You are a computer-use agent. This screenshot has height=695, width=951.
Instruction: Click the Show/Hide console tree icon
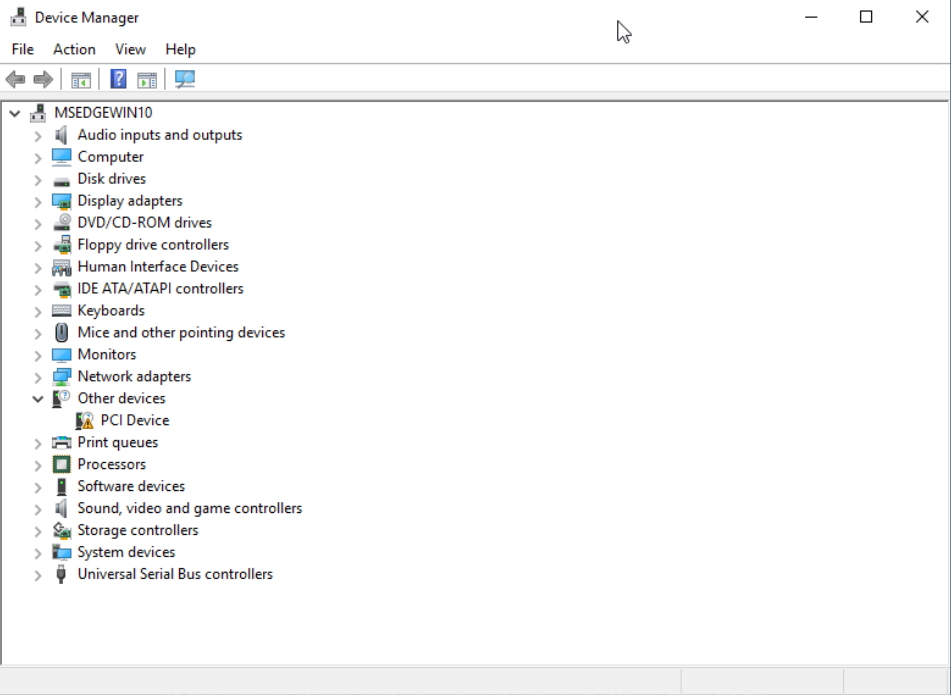tap(81, 80)
